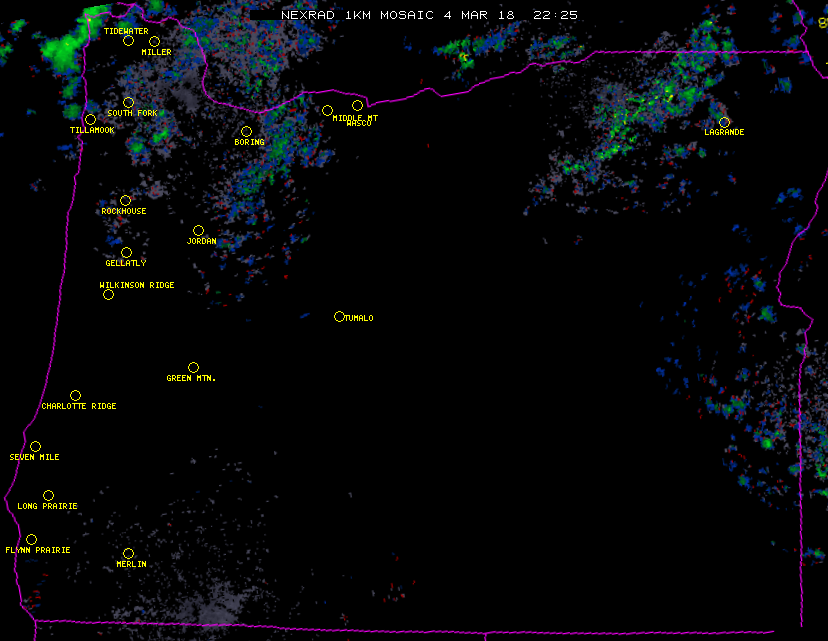Screen dimensions: 828x641
Task: Select the Green Mtn. station circle
Action: coord(193,368)
